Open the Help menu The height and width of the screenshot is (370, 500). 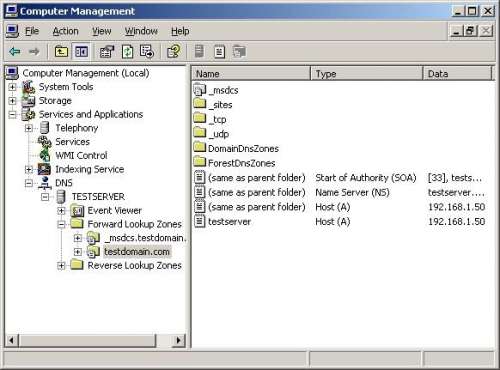180,31
